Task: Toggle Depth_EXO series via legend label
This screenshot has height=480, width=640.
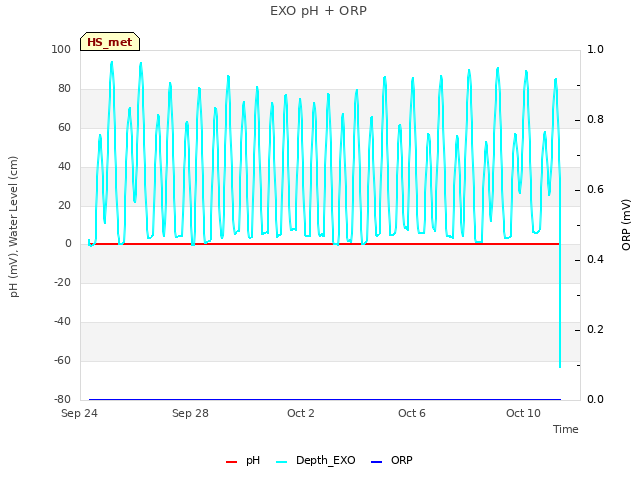Action: [326, 460]
